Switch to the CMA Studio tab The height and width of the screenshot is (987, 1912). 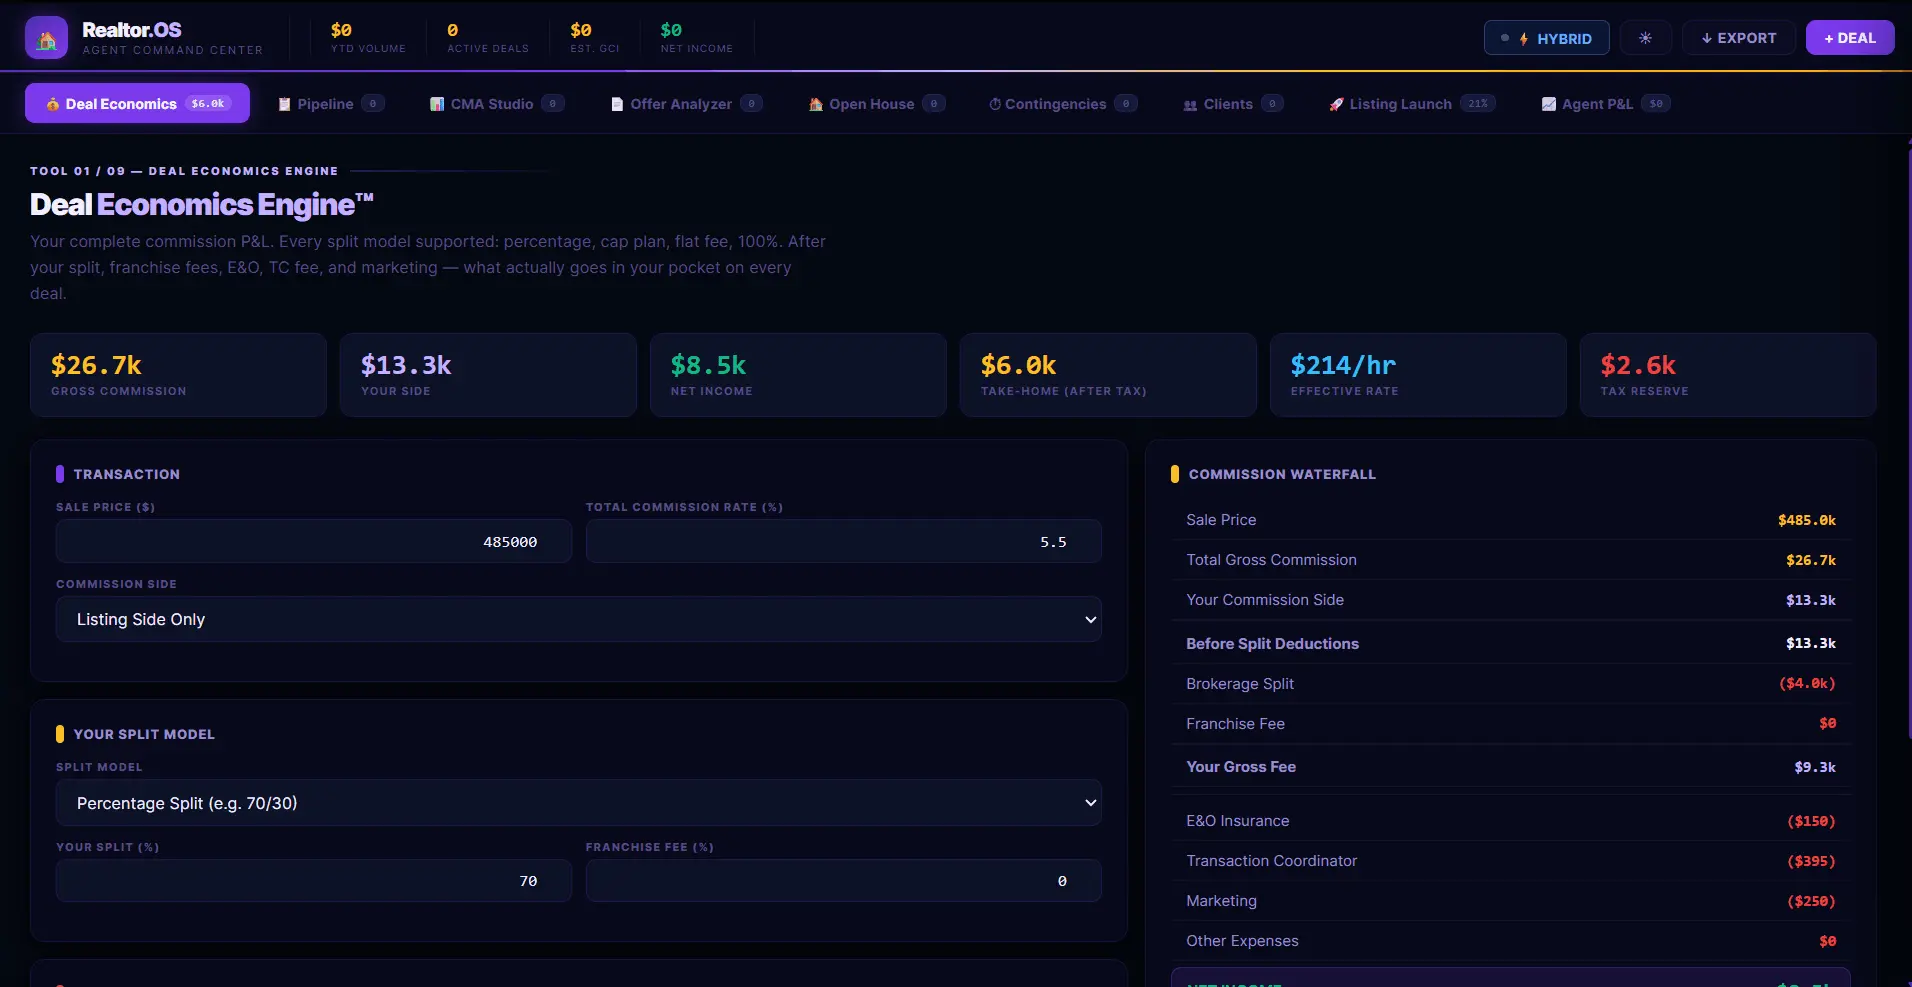coord(497,104)
